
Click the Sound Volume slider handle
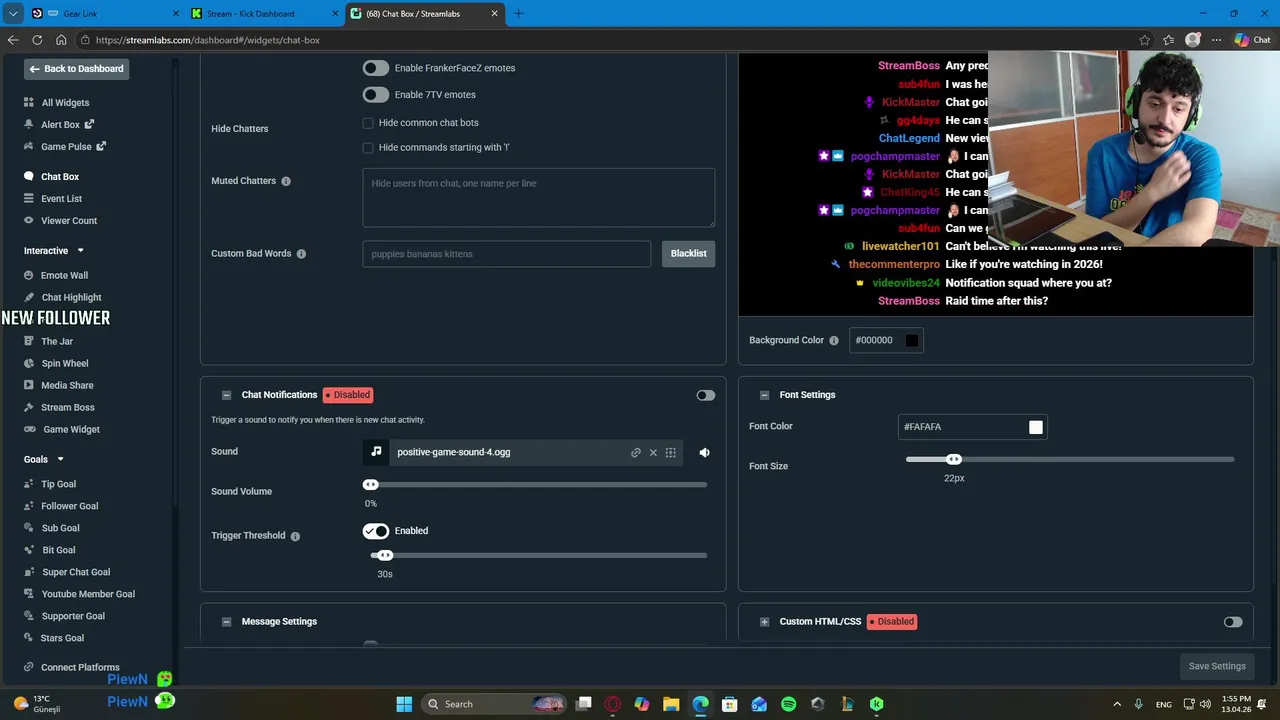371,485
